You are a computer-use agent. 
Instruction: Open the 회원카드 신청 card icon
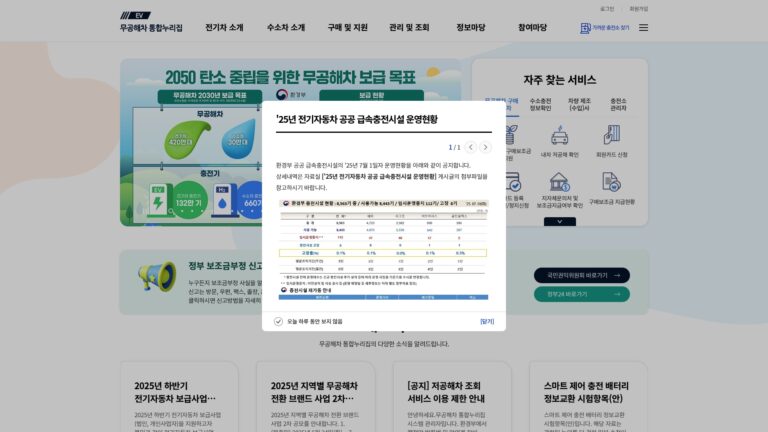point(611,135)
